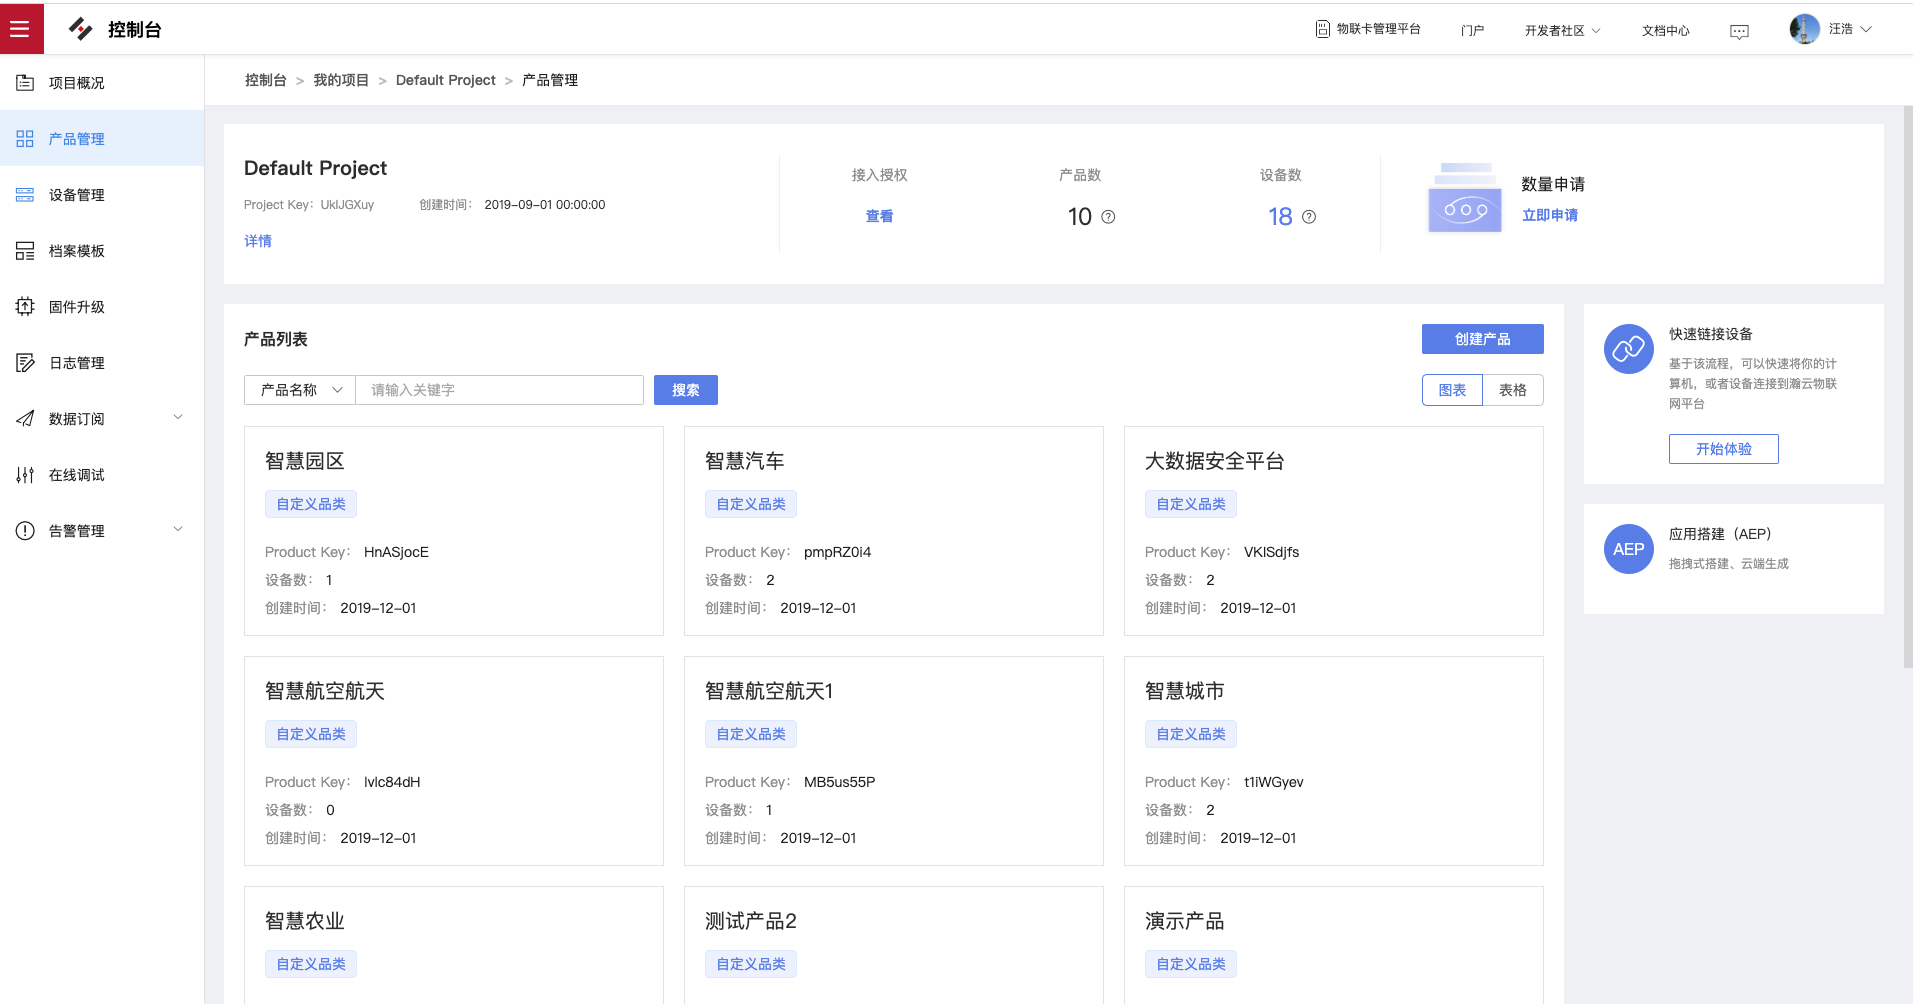This screenshot has height=1004, width=1913.
Task: Click 我的项目 breadcrumb
Action: (341, 80)
